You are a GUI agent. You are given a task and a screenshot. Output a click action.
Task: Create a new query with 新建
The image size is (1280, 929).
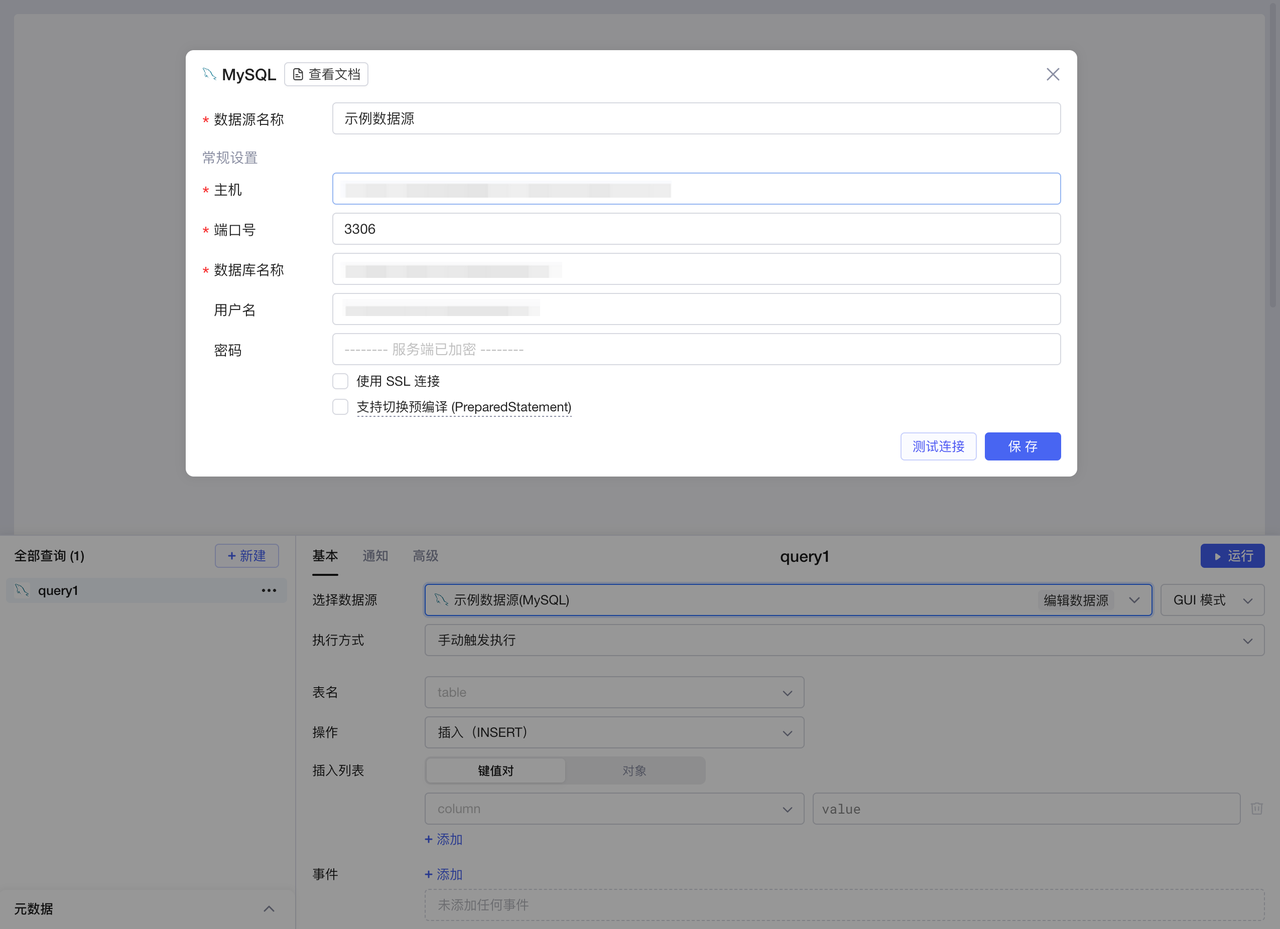coord(247,556)
